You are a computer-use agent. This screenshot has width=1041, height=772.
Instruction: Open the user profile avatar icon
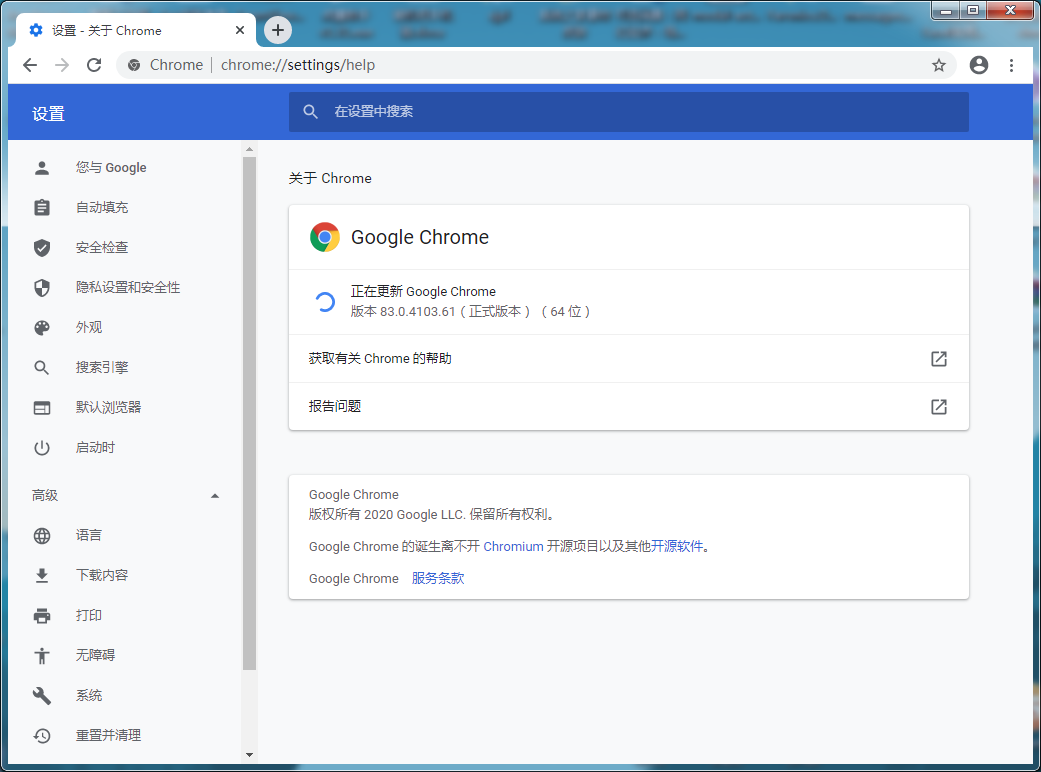[979, 65]
